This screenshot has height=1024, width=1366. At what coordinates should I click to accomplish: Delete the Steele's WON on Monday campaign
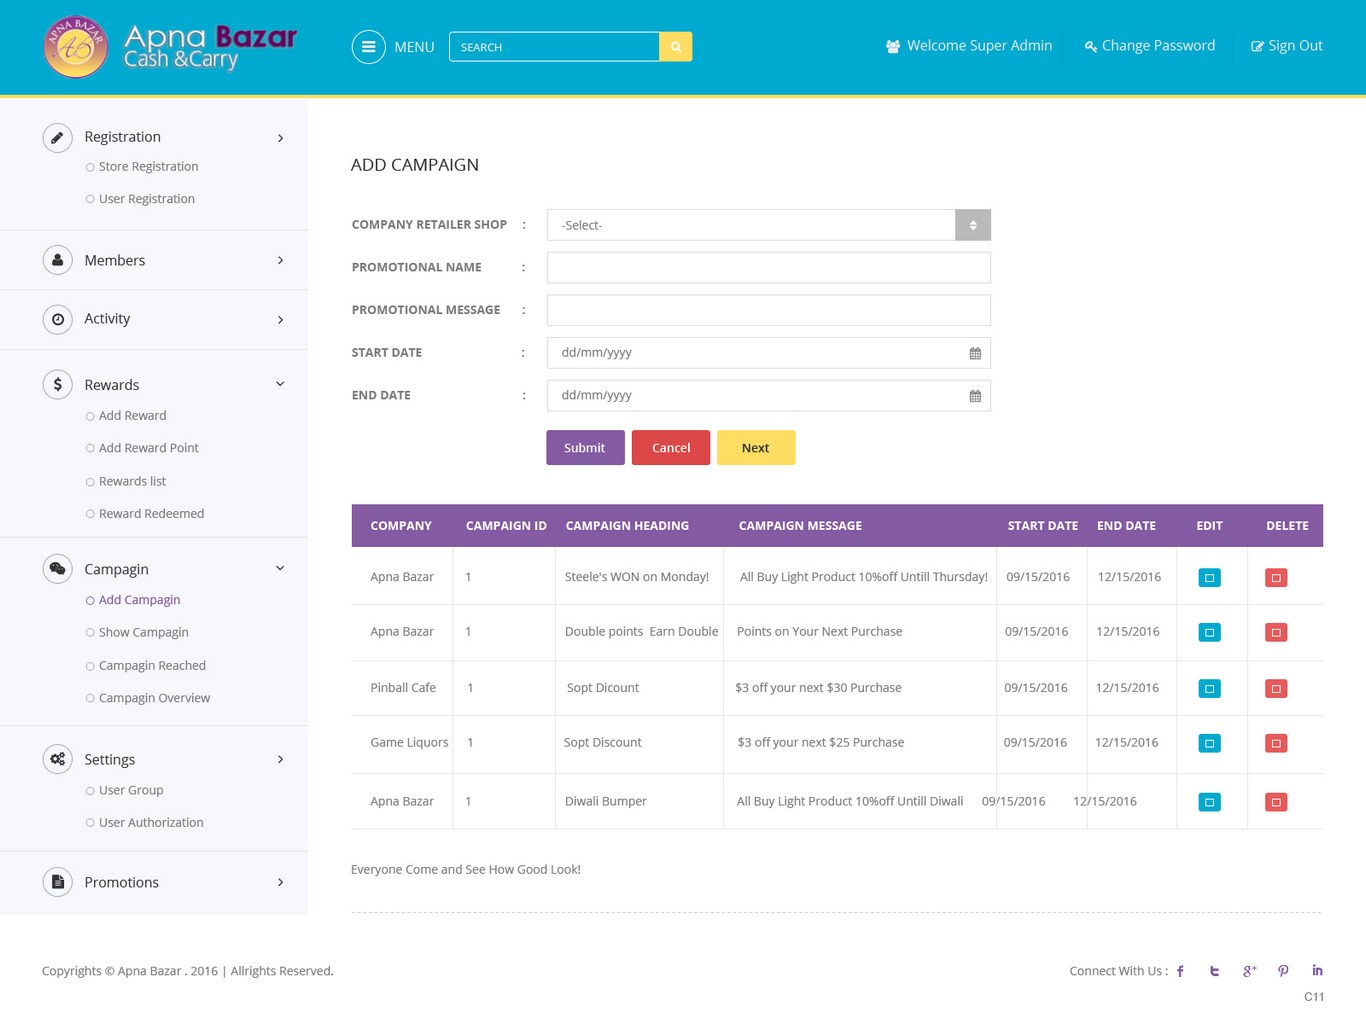(x=1276, y=578)
